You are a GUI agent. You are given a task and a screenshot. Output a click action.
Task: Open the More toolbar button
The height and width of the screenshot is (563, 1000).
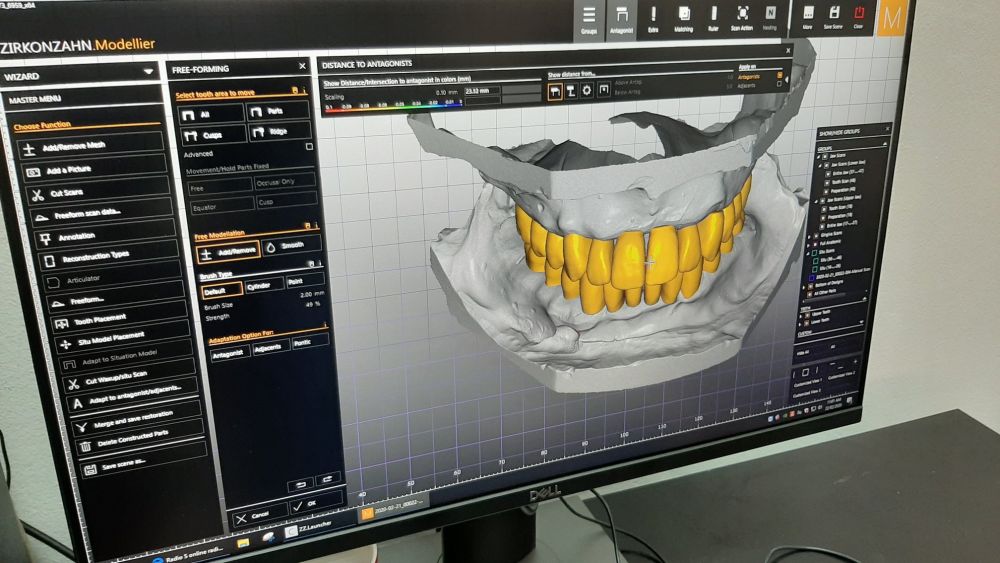tap(807, 17)
